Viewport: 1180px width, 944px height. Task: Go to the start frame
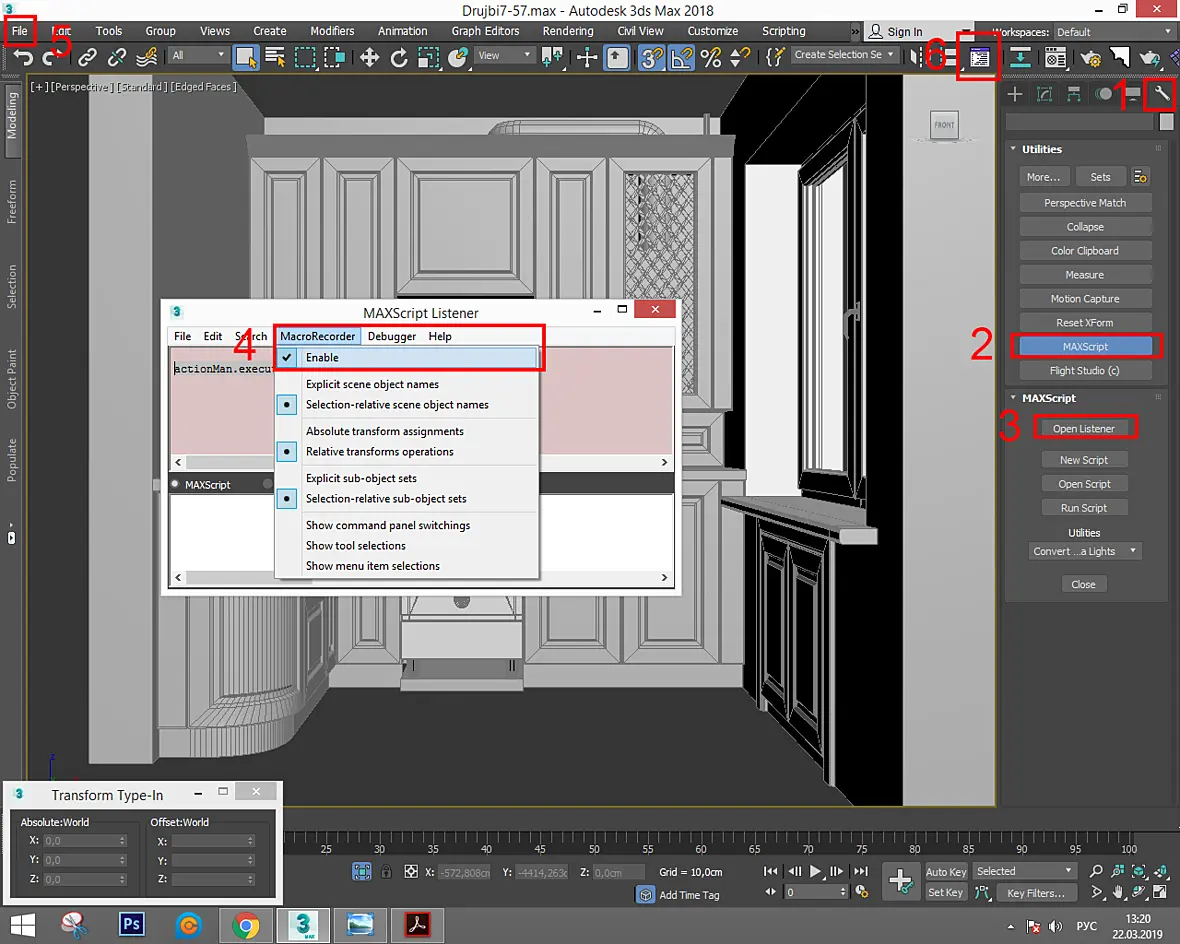(771, 871)
